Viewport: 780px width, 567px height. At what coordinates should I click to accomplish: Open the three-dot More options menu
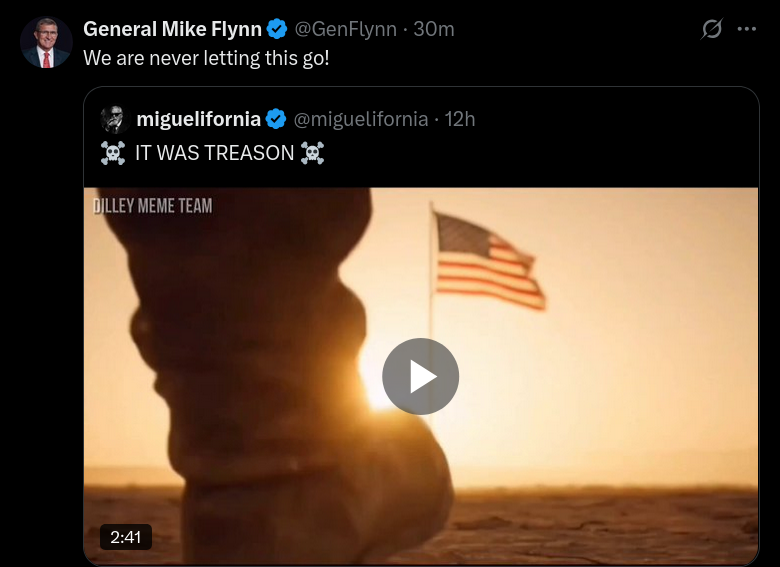(x=746, y=29)
